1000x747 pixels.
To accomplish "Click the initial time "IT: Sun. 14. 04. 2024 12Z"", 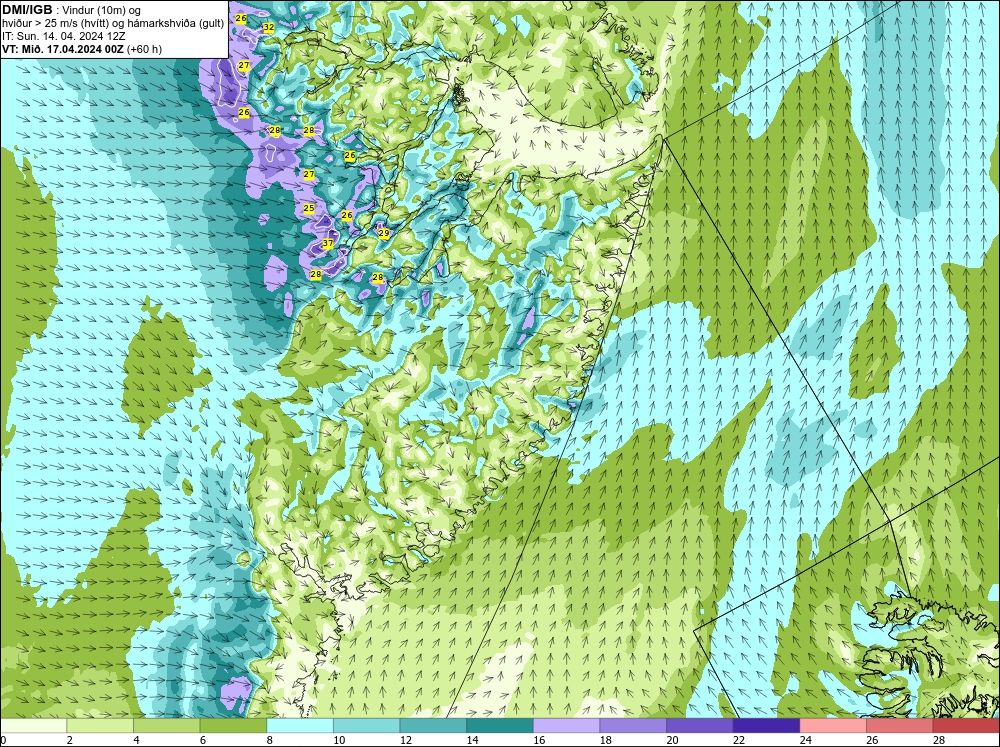I will [66, 36].
